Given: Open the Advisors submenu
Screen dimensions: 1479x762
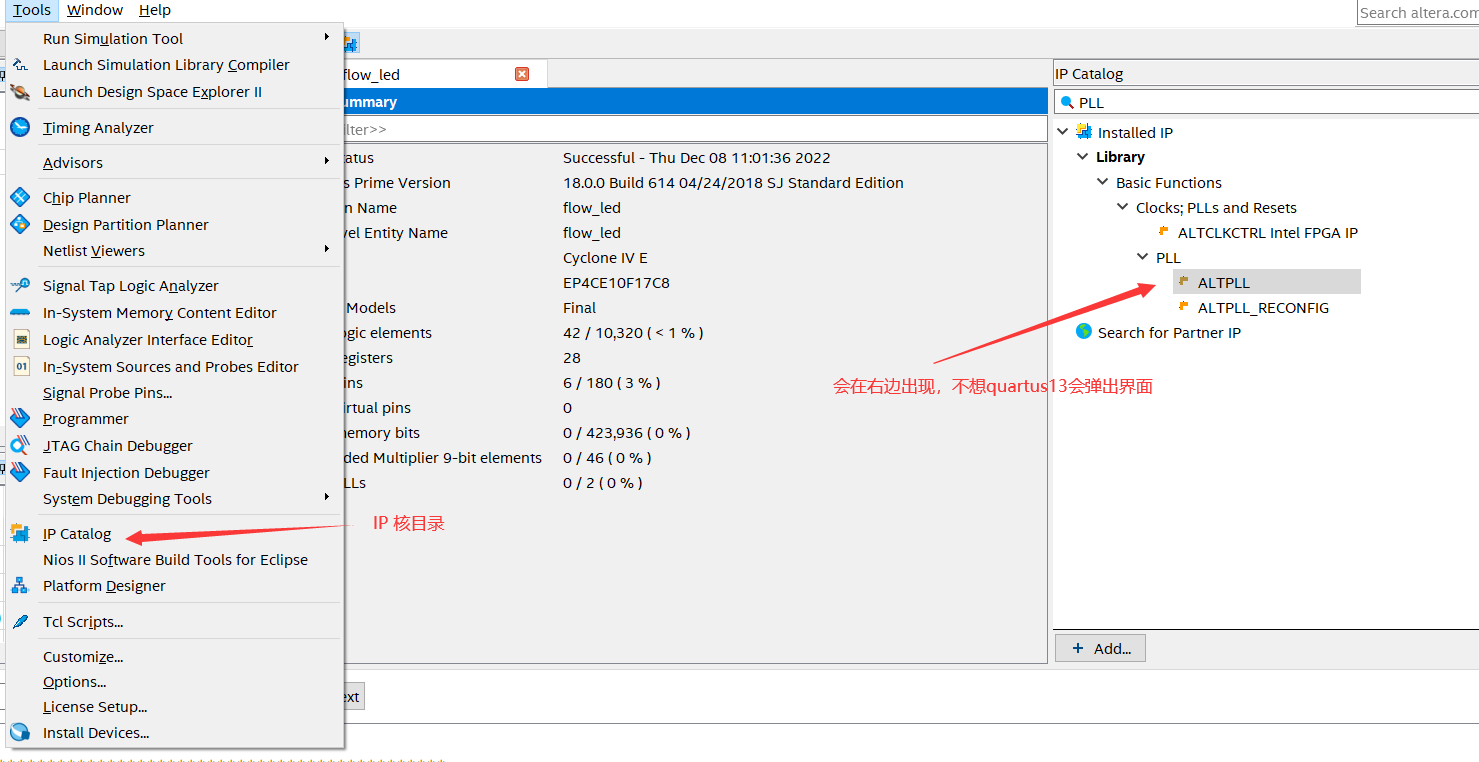Looking at the screenshot, I should tap(175, 163).
